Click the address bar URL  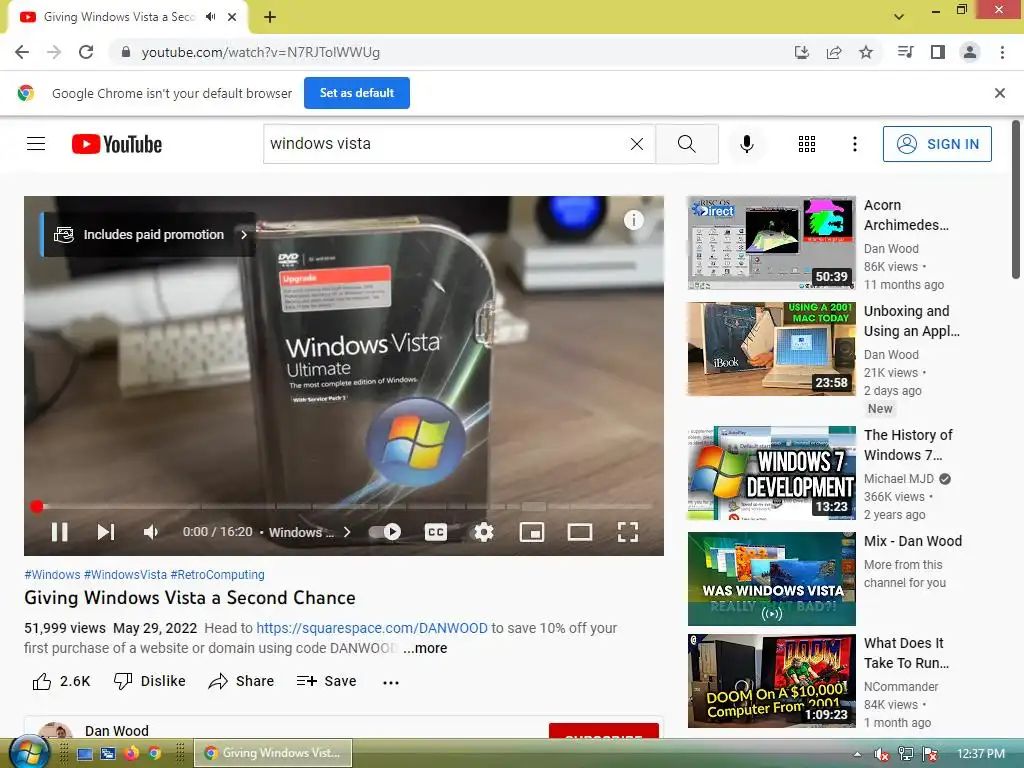(x=261, y=52)
